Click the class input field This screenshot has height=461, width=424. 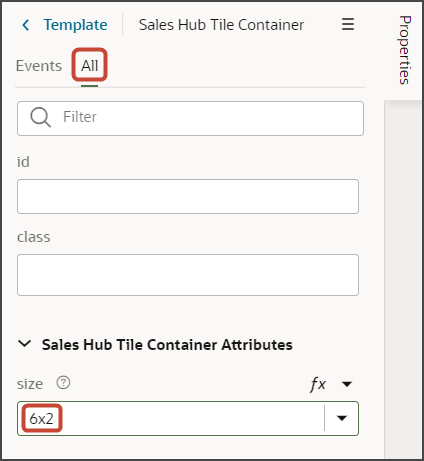coord(188,275)
